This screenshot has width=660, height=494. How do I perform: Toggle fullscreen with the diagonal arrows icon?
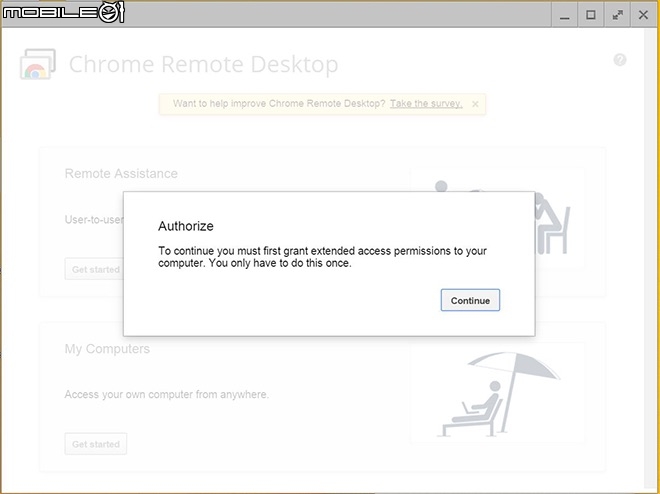click(x=617, y=15)
